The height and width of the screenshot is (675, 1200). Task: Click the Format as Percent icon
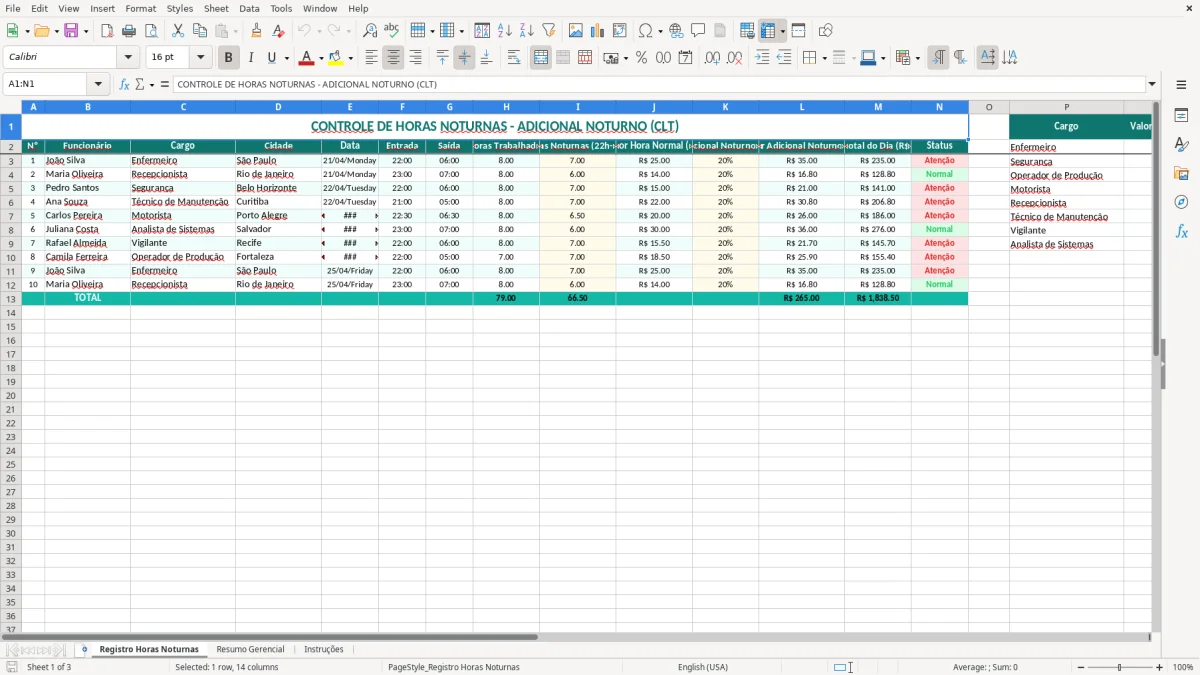click(x=642, y=58)
